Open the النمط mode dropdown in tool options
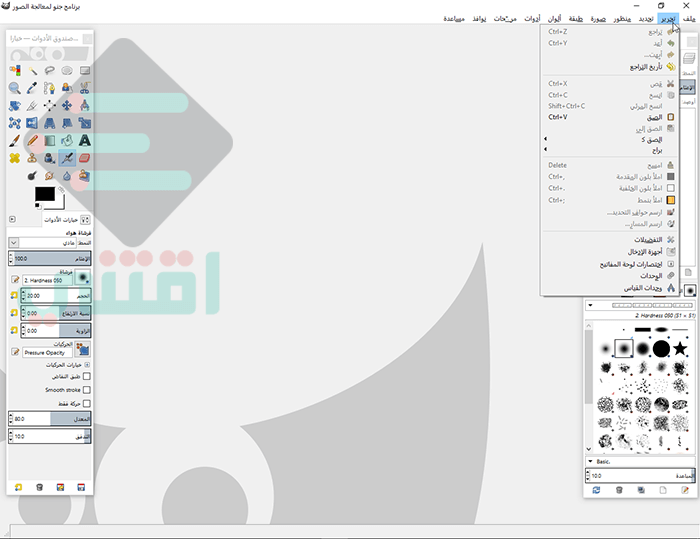 pyautogui.click(x=14, y=242)
